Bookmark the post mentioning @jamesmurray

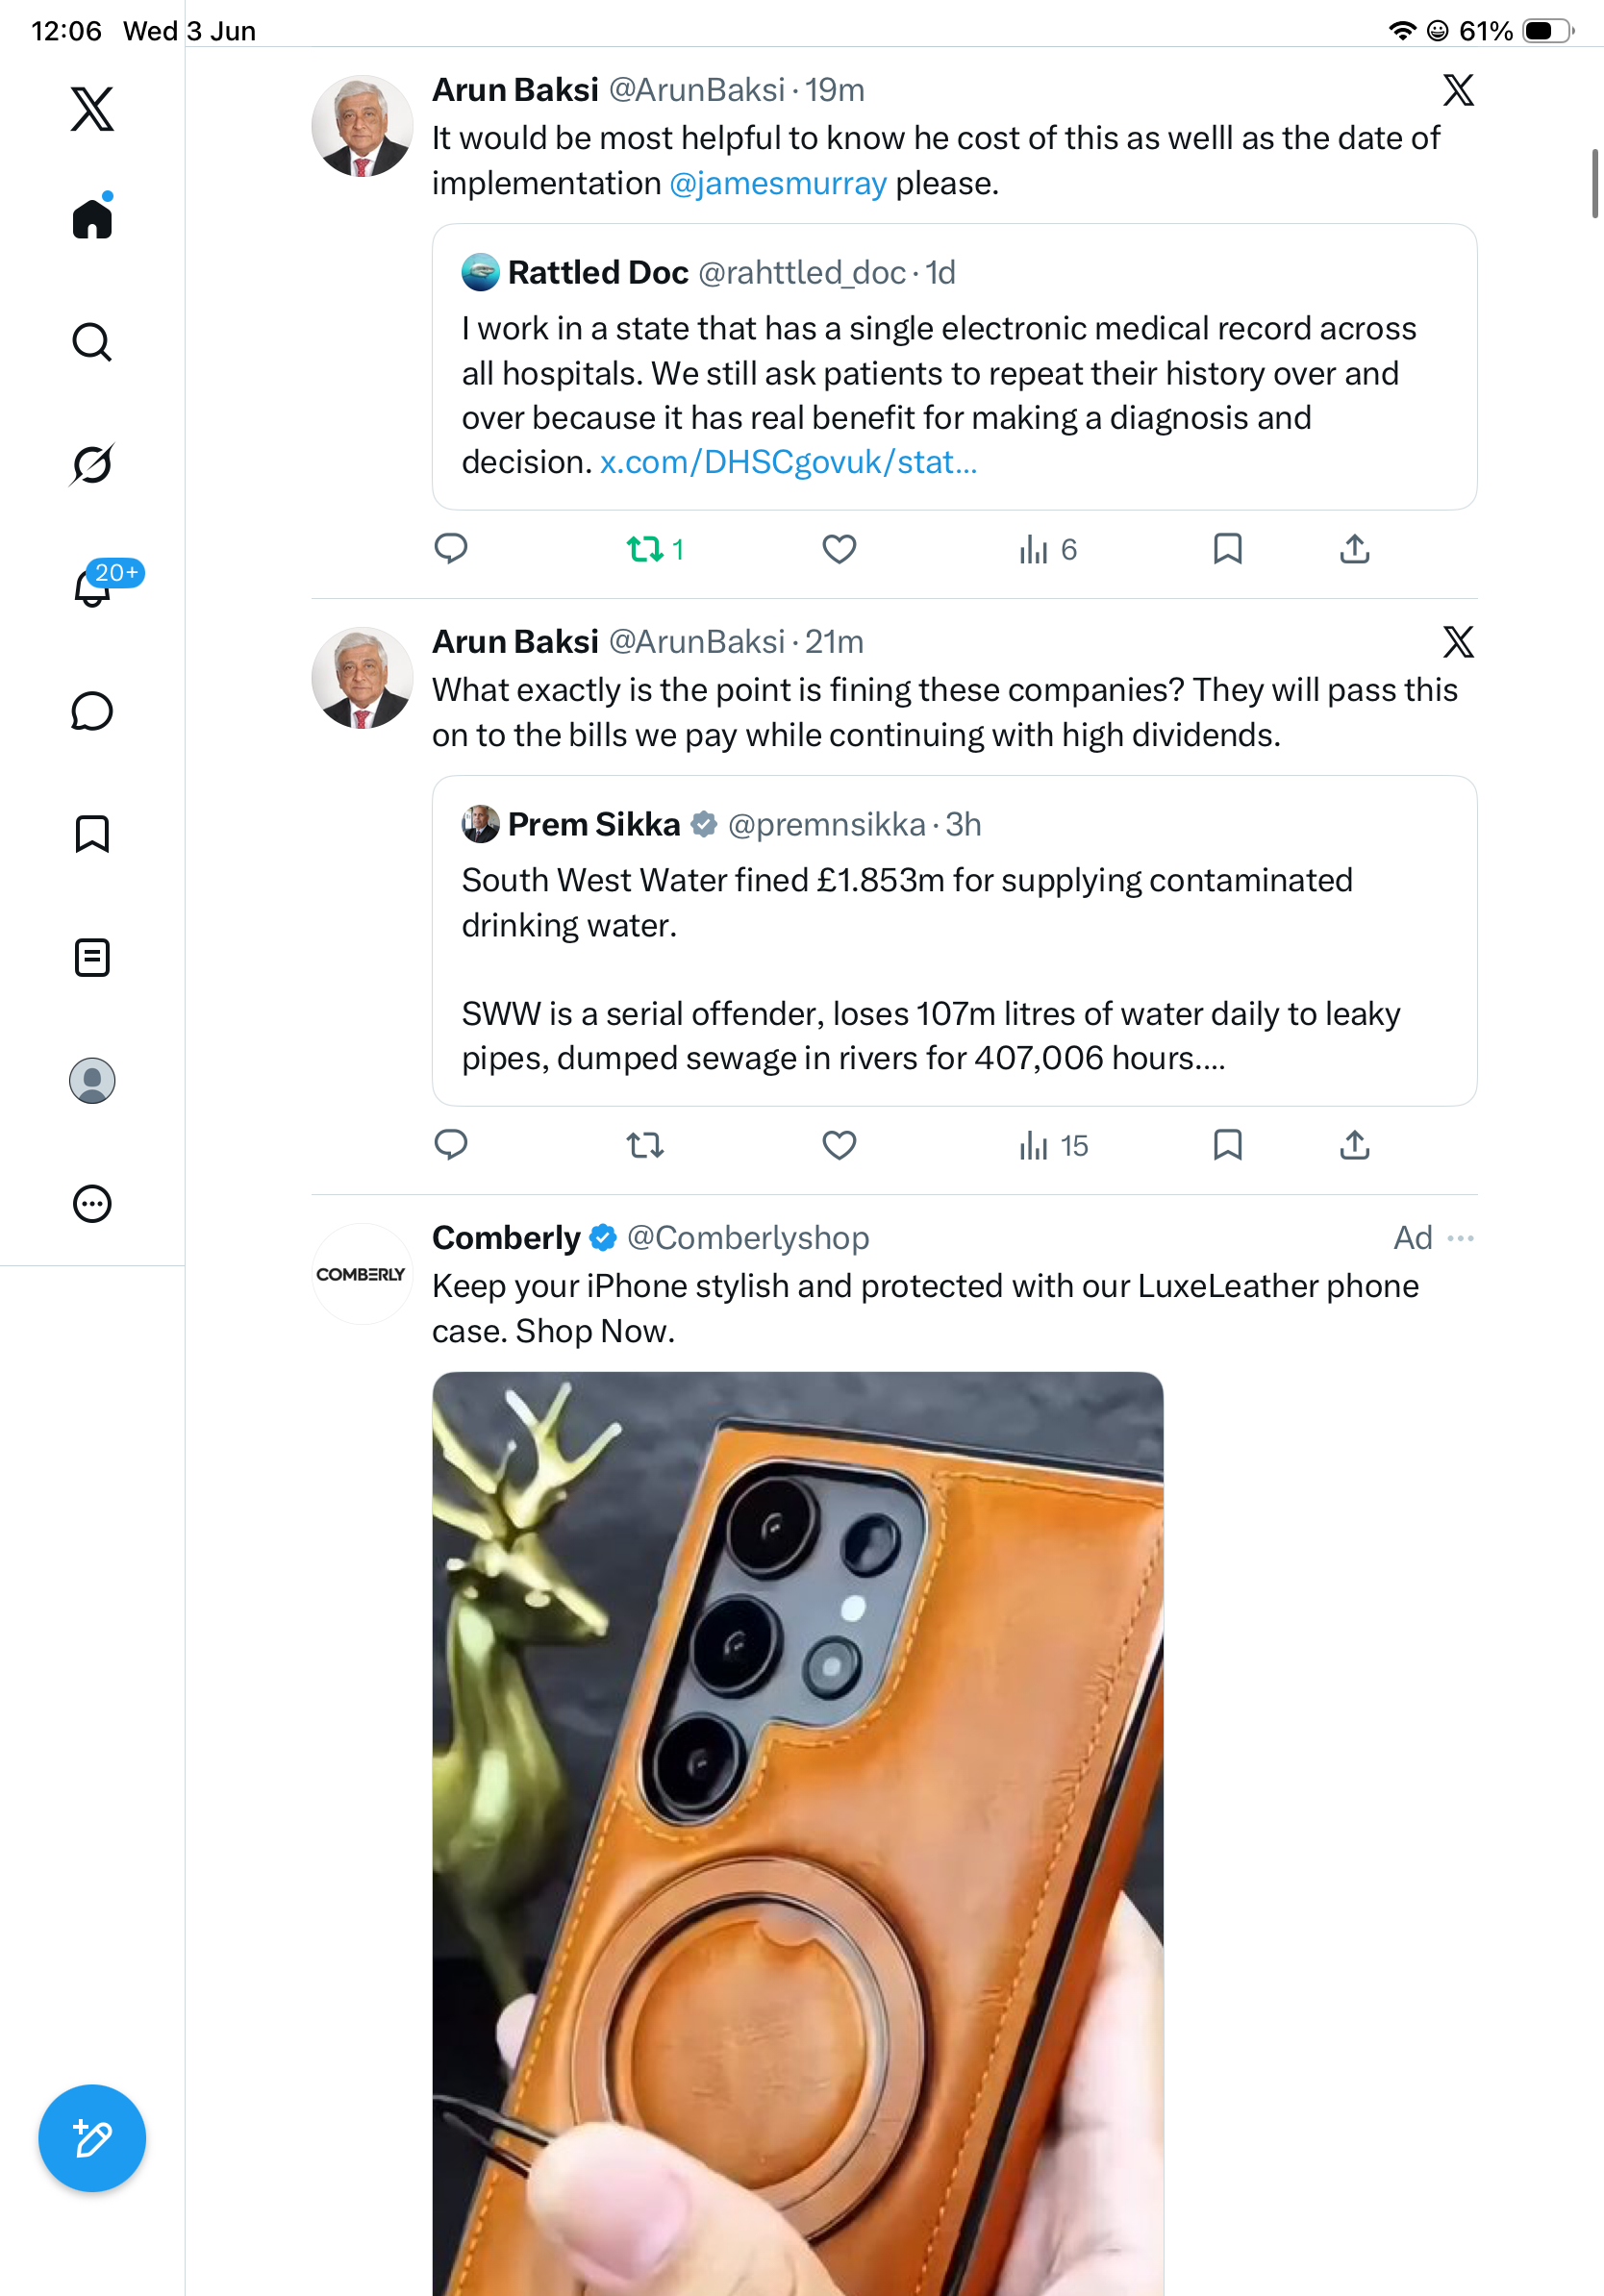point(1227,549)
